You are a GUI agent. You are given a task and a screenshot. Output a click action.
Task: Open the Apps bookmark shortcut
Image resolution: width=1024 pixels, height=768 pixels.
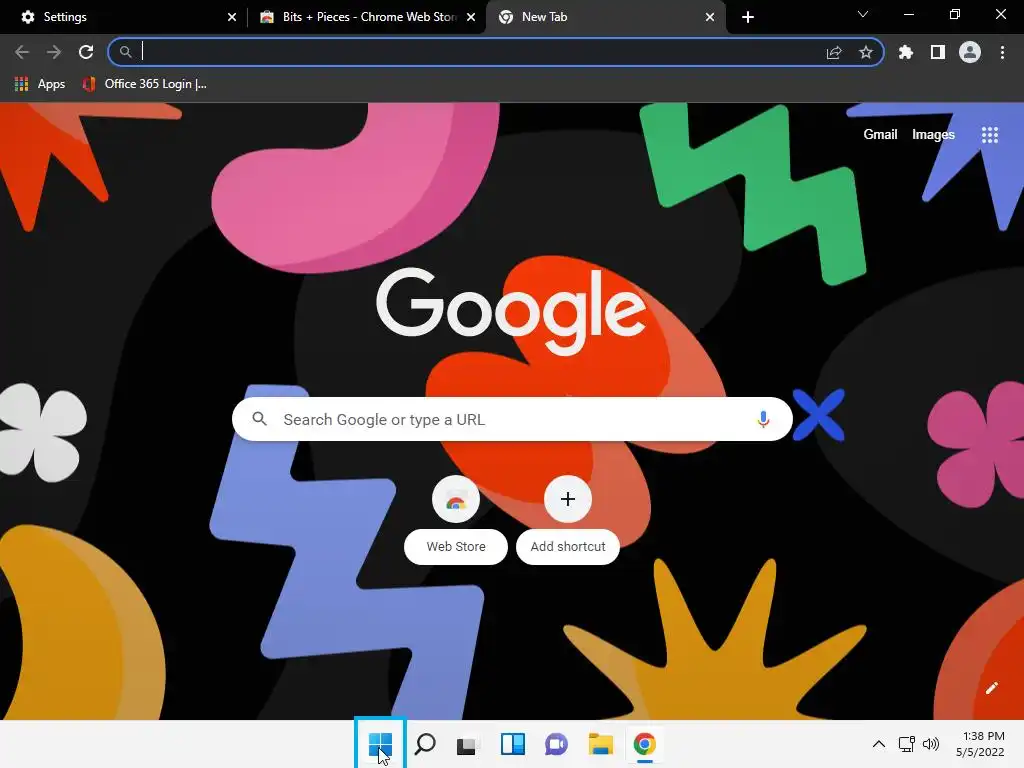[x=40, y=84]
